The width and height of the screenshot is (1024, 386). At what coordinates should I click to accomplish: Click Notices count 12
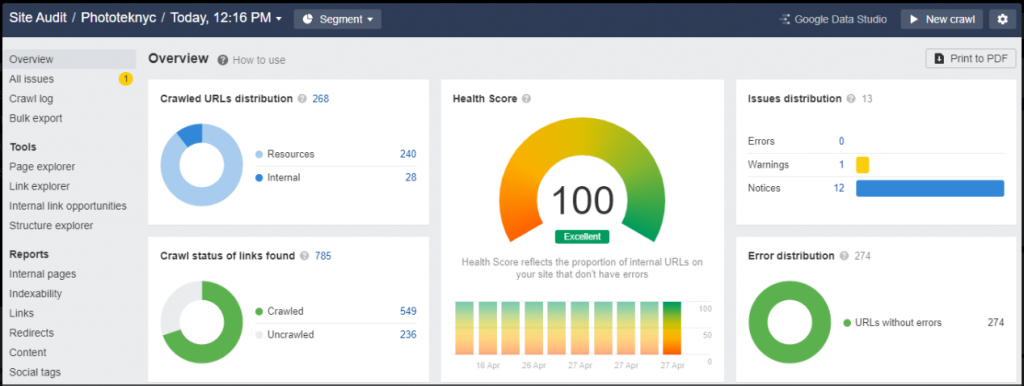839,188
